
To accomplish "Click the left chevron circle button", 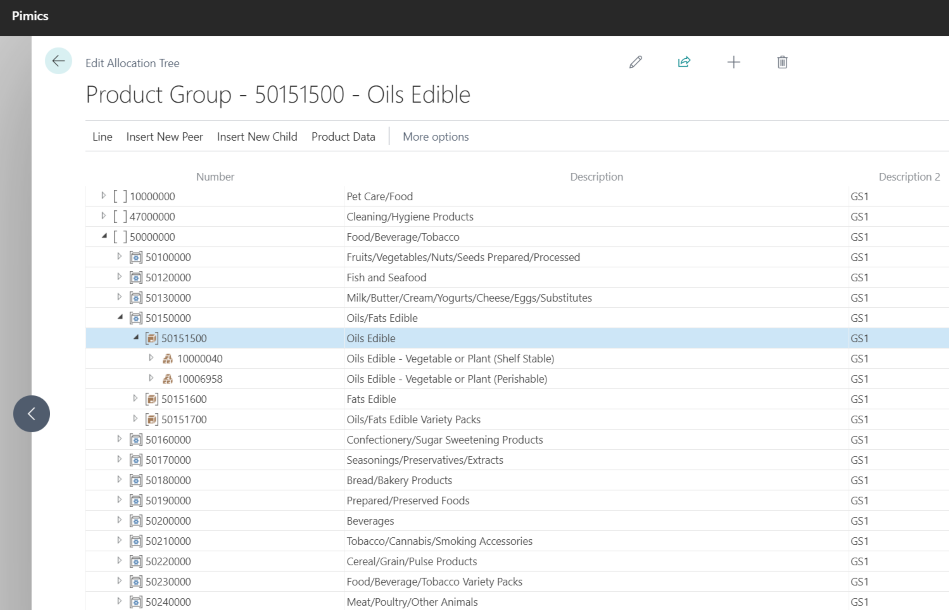I will pyautogui.click(x=31, y=413).
